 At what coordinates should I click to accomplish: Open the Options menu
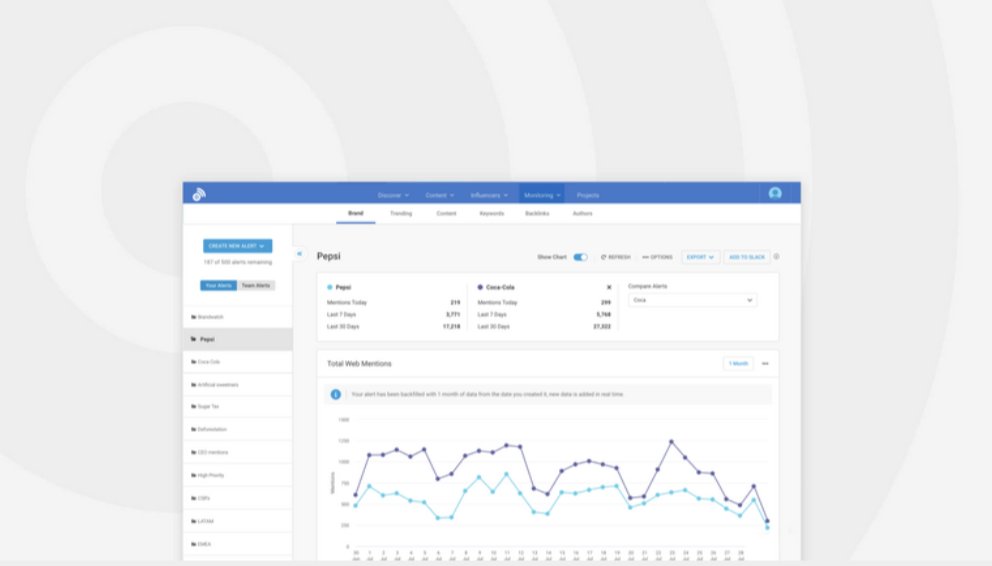pos(657,257)
